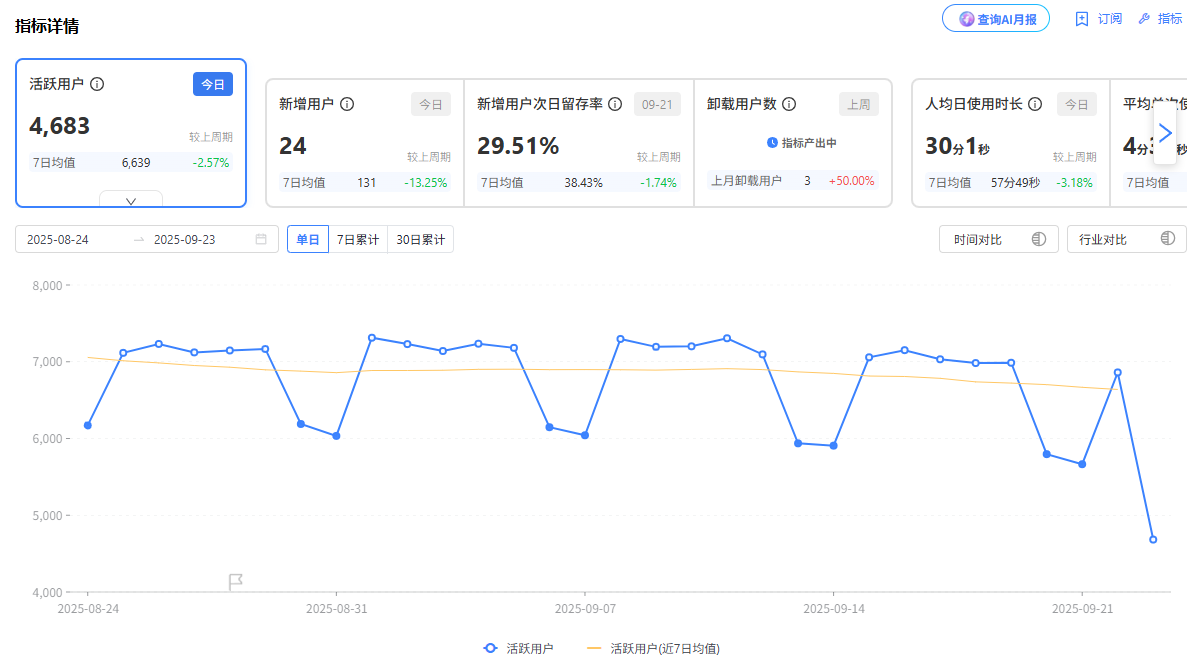Image resolution: width=1198 pixels, height=667 pixels.
Task: Click the 2025-09-14 axis label
Action: tap(834, 609)
